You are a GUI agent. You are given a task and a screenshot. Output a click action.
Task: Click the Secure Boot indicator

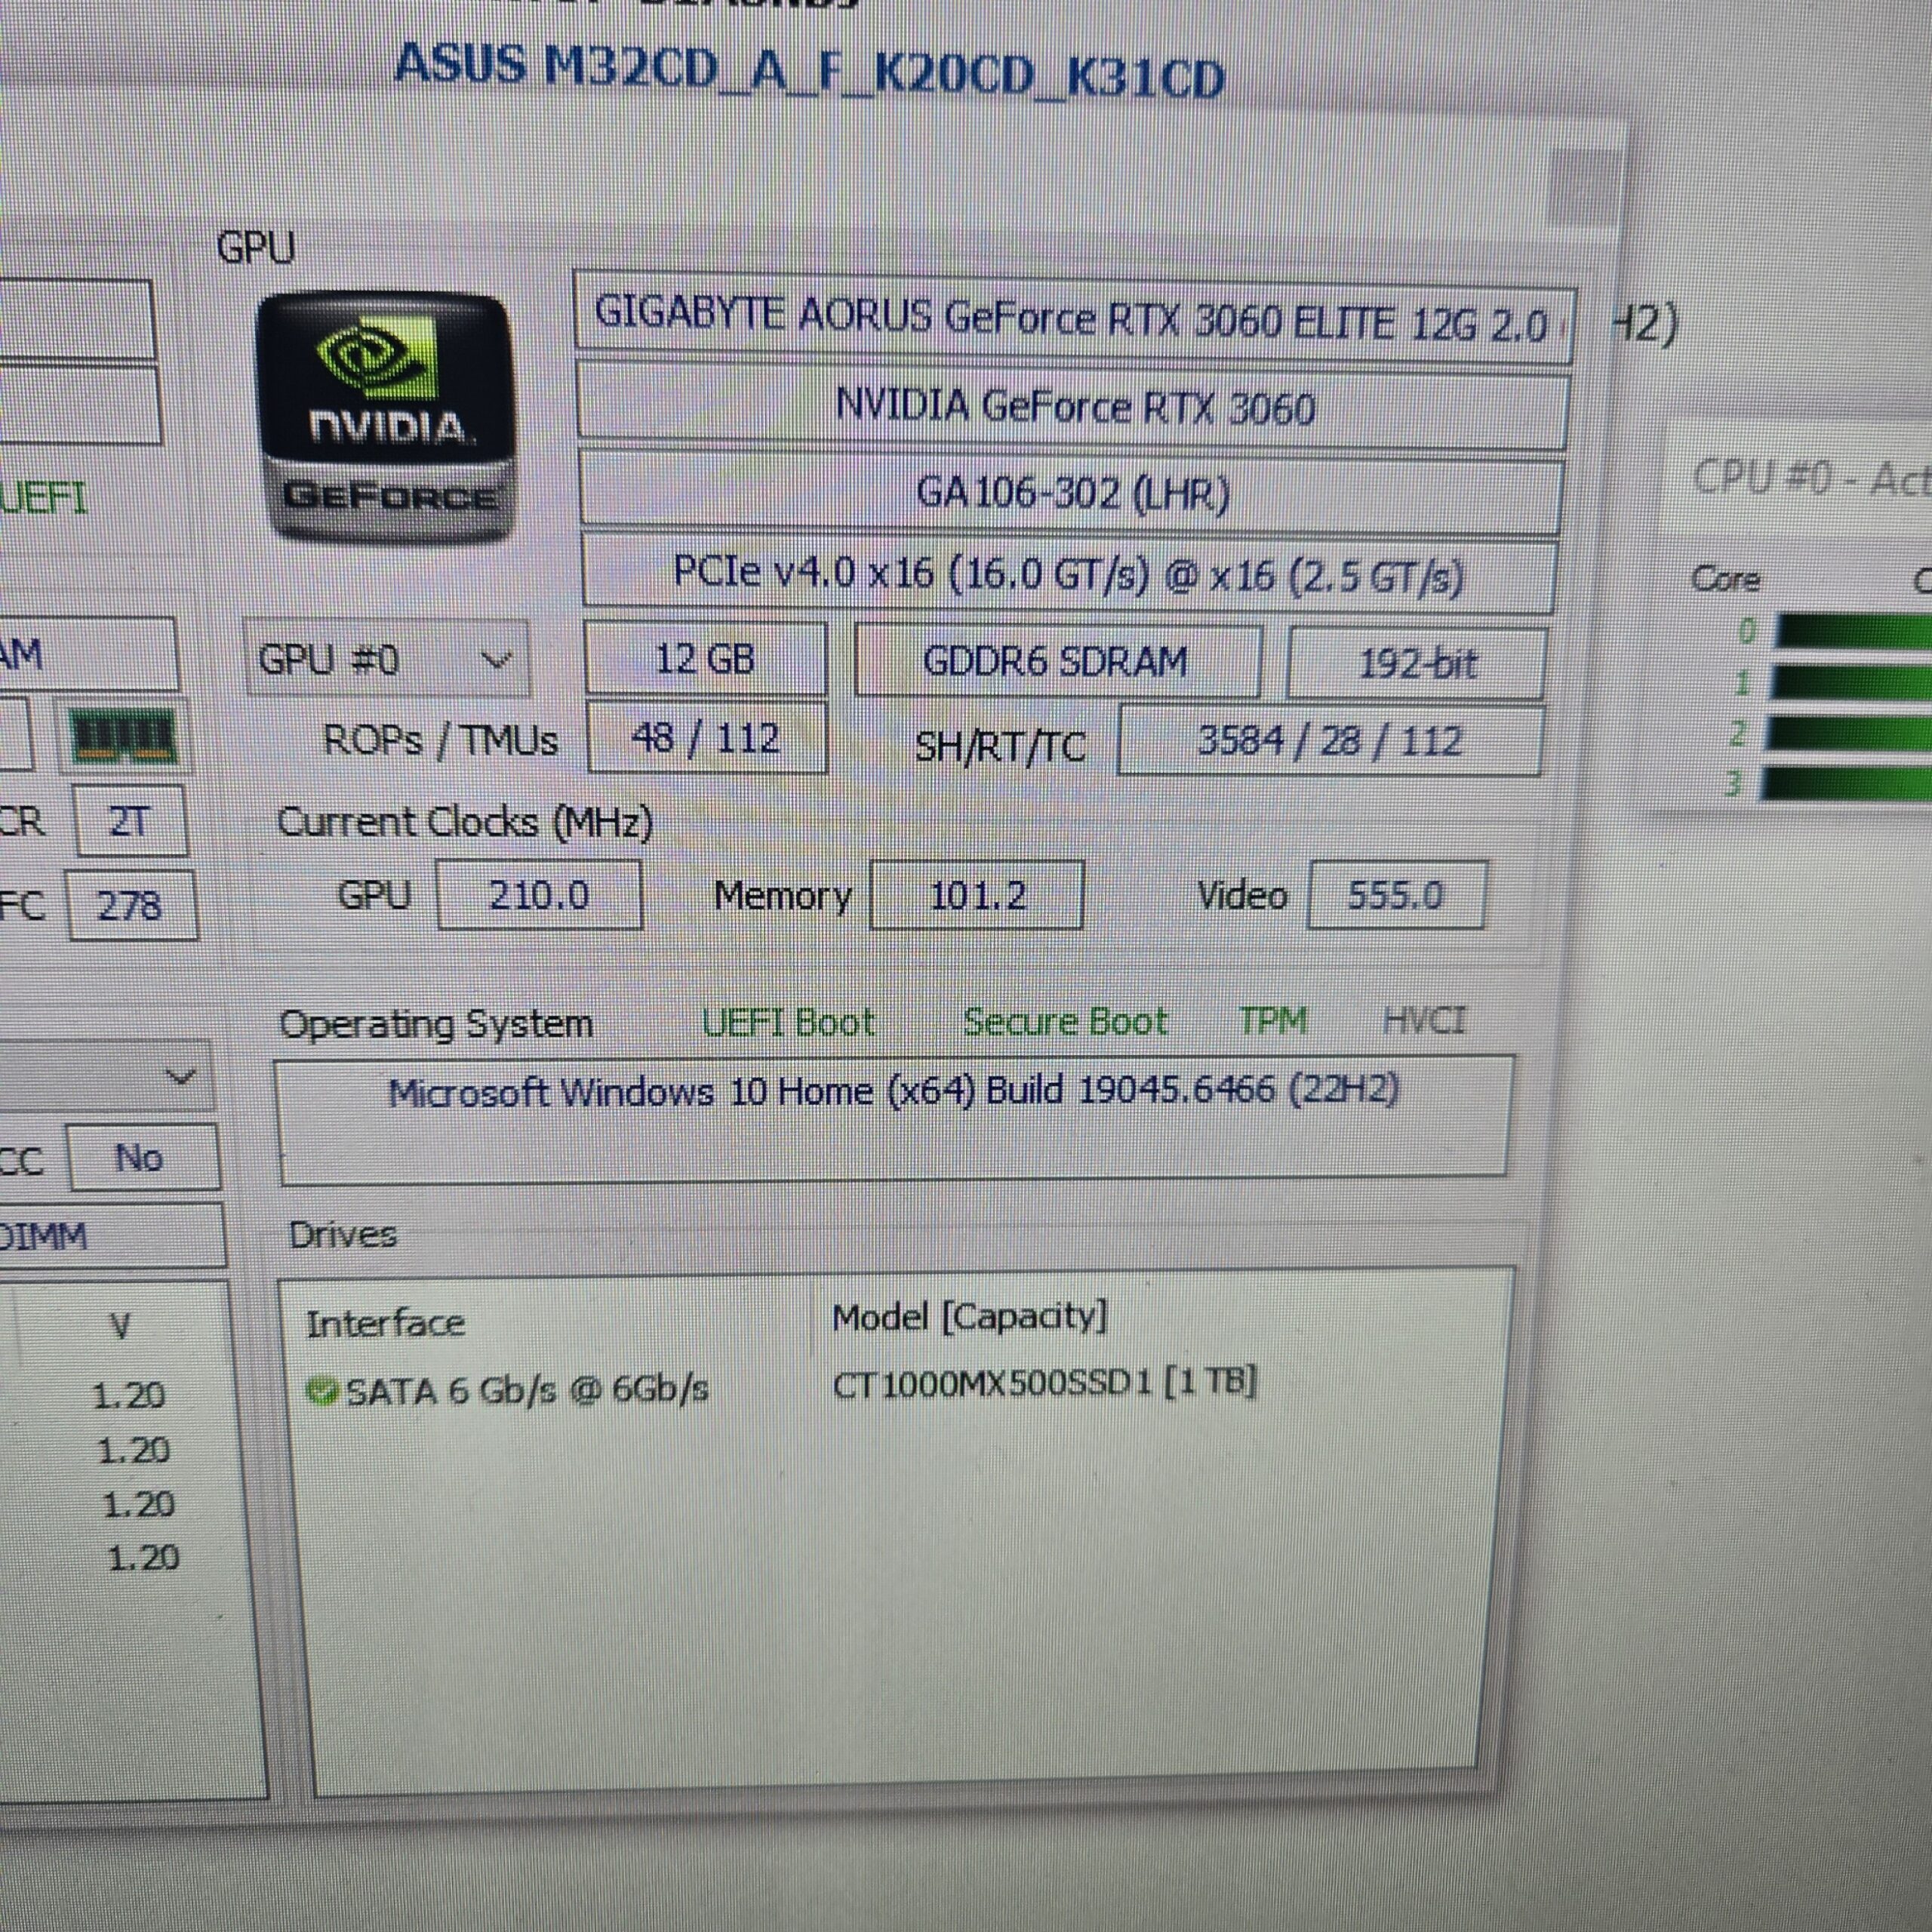(1065, 1021)
